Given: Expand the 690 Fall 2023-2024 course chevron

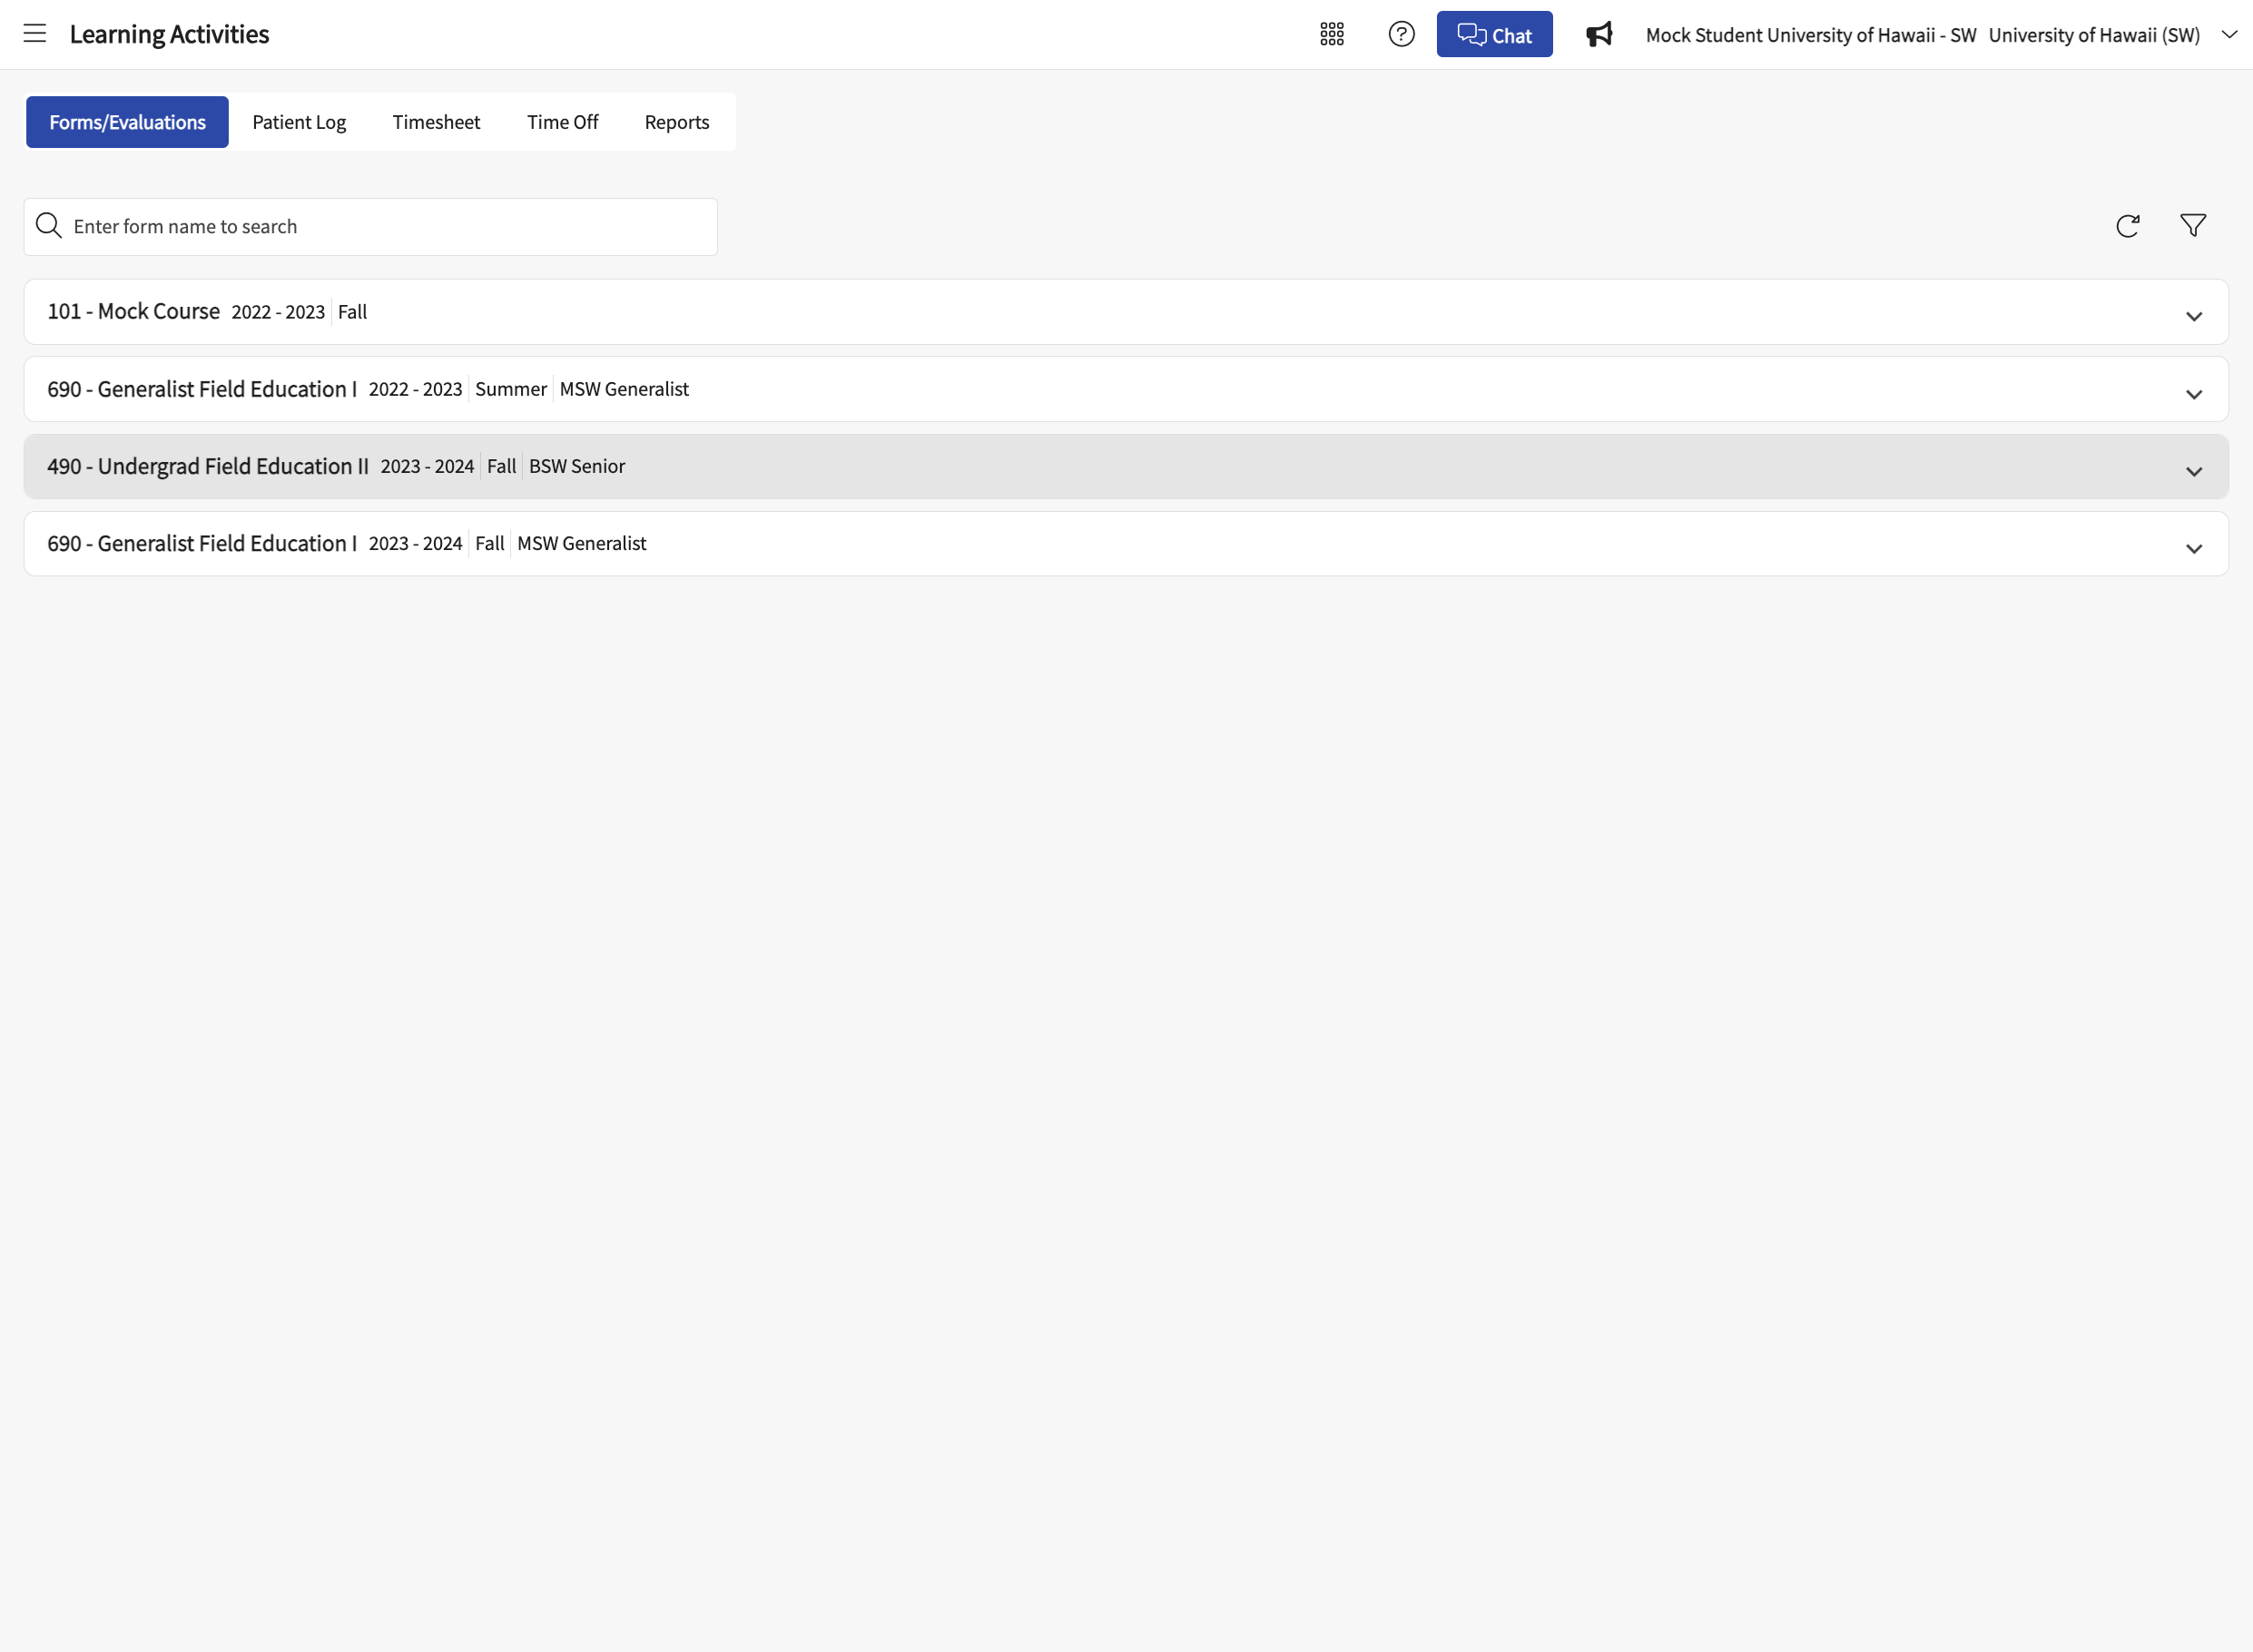Looking at the screenshot, I should (2193, 548).
